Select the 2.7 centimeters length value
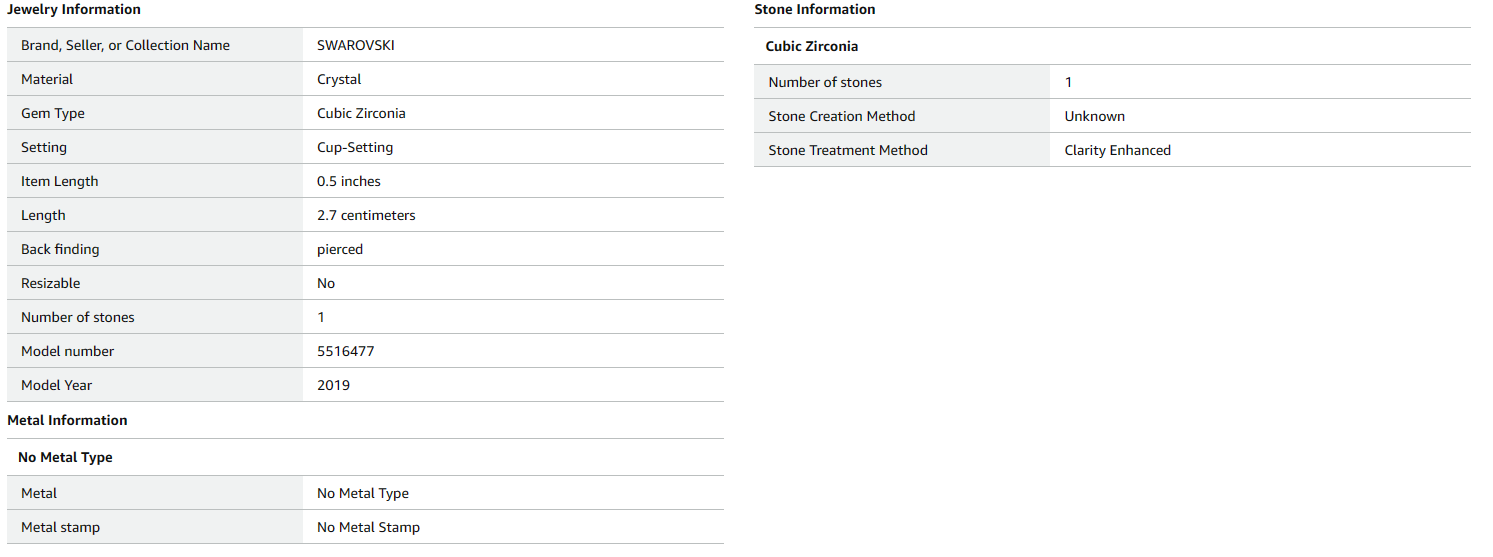 (x=366, y=215)
